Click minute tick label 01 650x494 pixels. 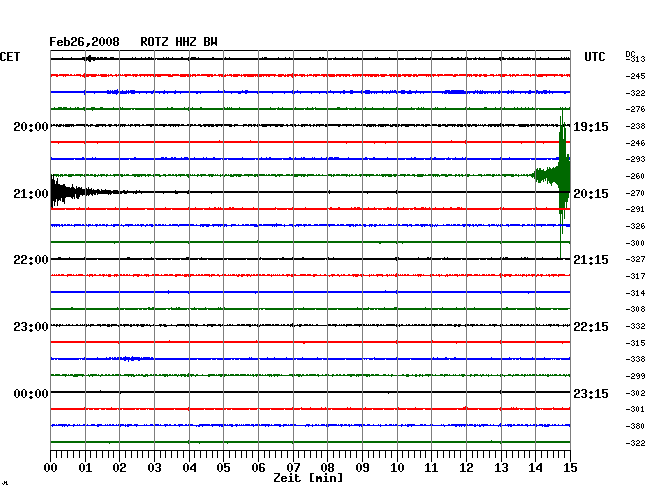point(85,468)
